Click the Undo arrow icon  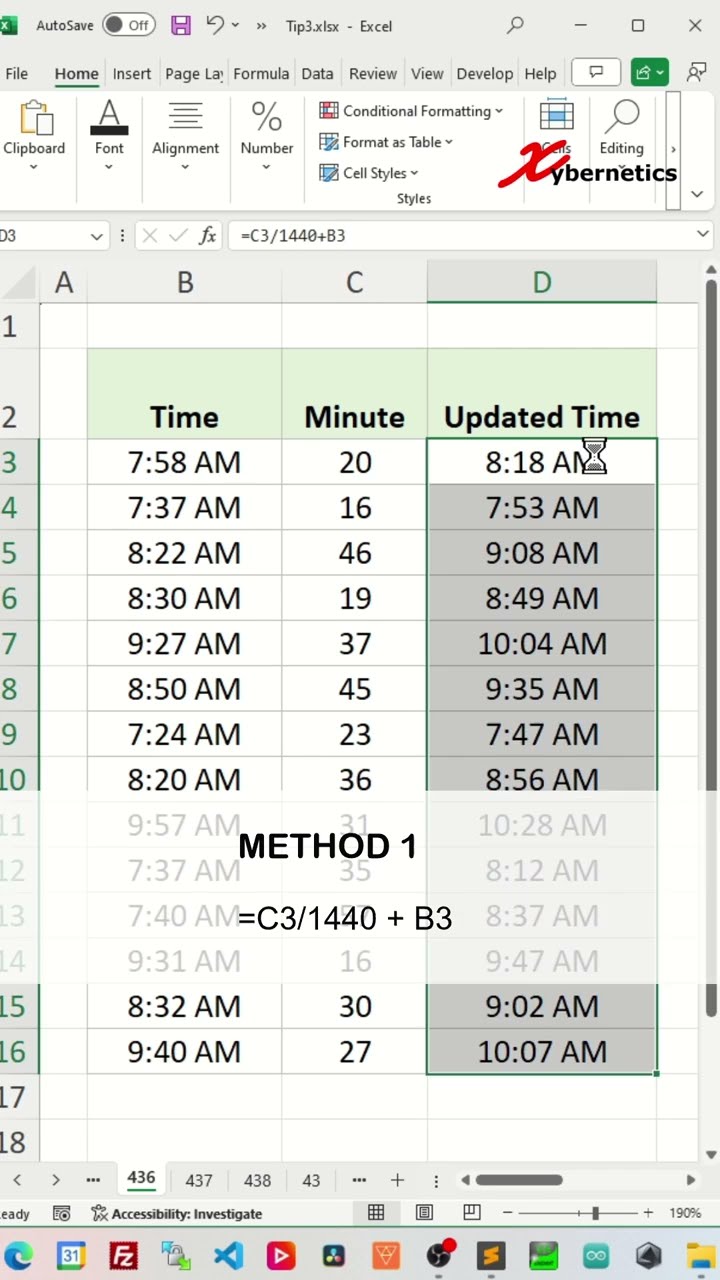click(215, 25)
